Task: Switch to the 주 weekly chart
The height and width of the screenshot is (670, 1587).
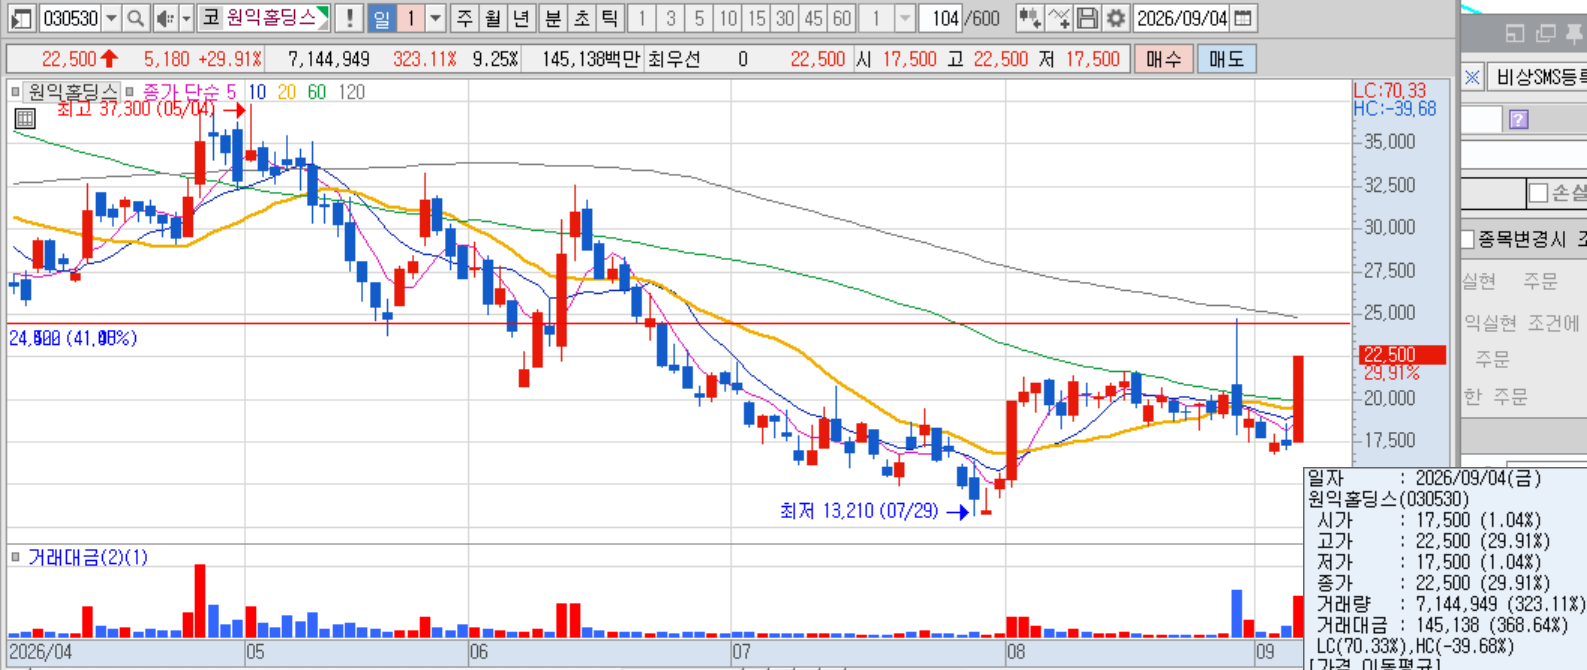Action: [x=465, y=18]
